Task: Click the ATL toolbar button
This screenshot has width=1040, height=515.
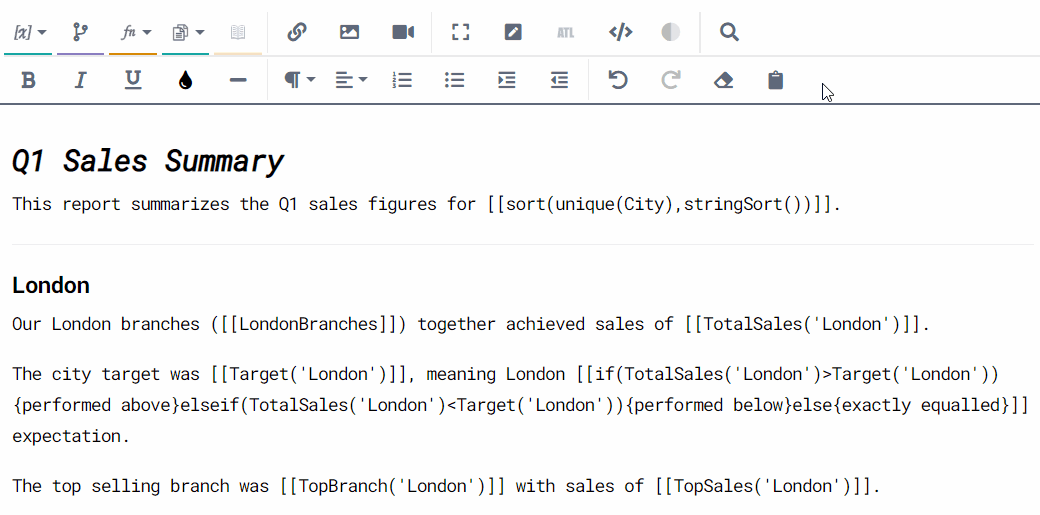Action: tap(566, 32)
